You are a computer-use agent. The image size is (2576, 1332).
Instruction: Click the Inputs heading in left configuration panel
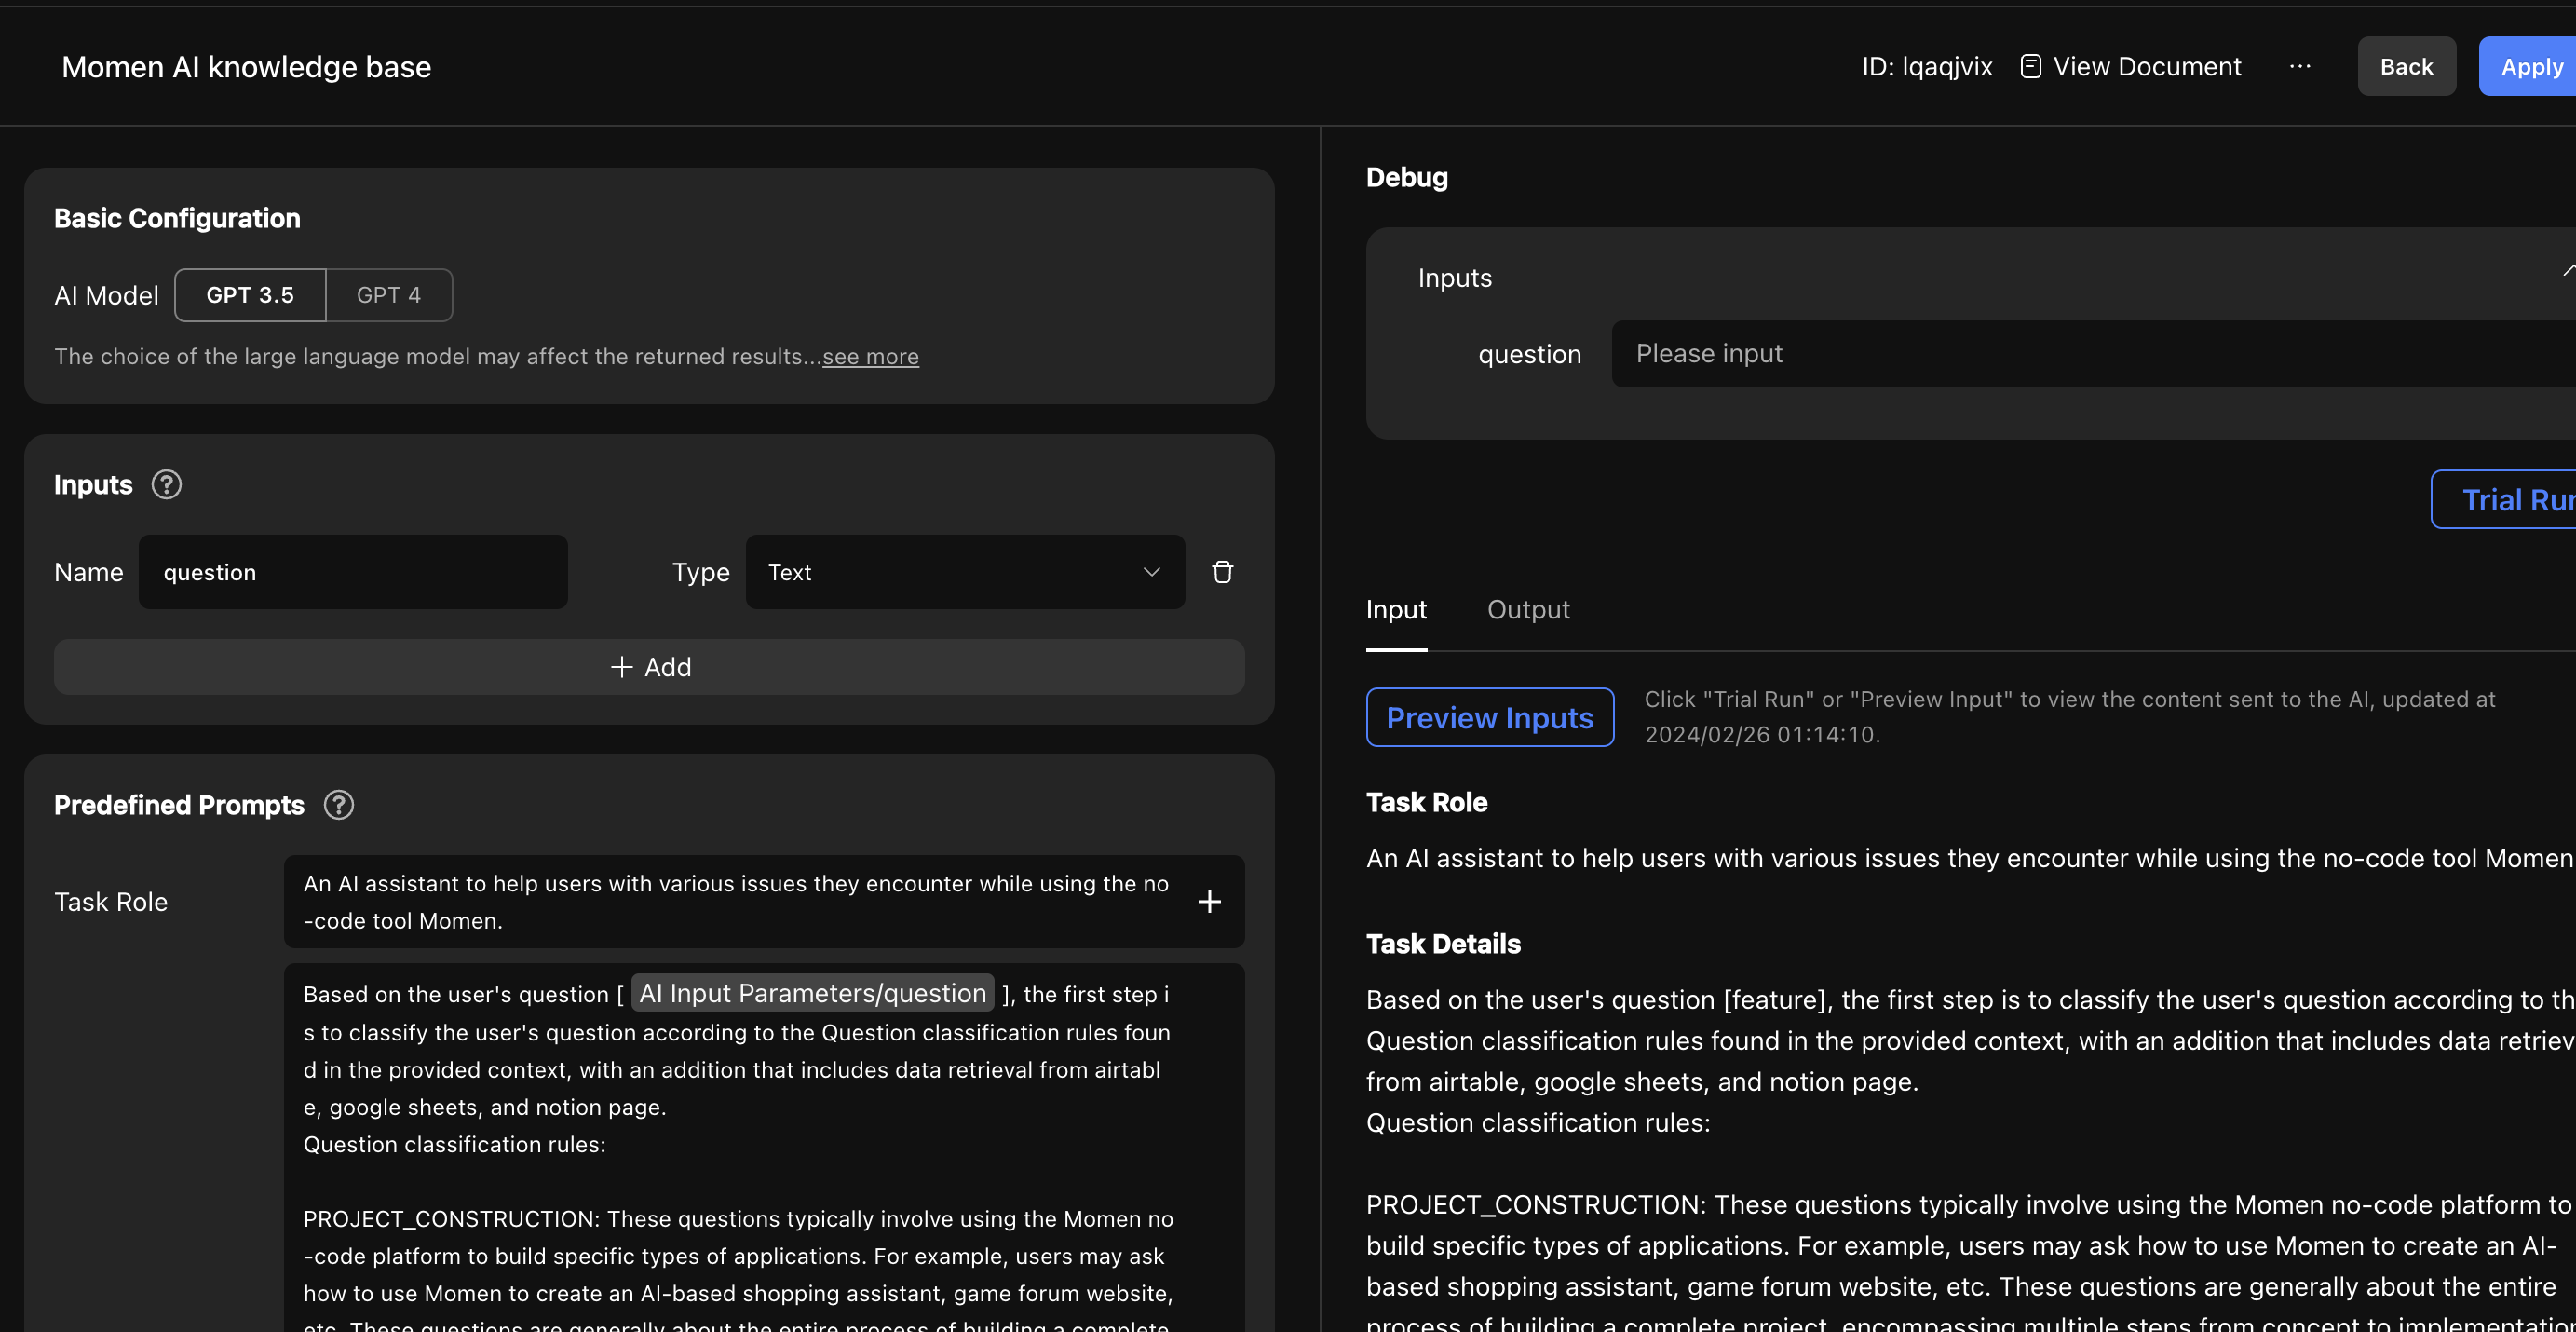pyautogui.click(x=93, y=484)
